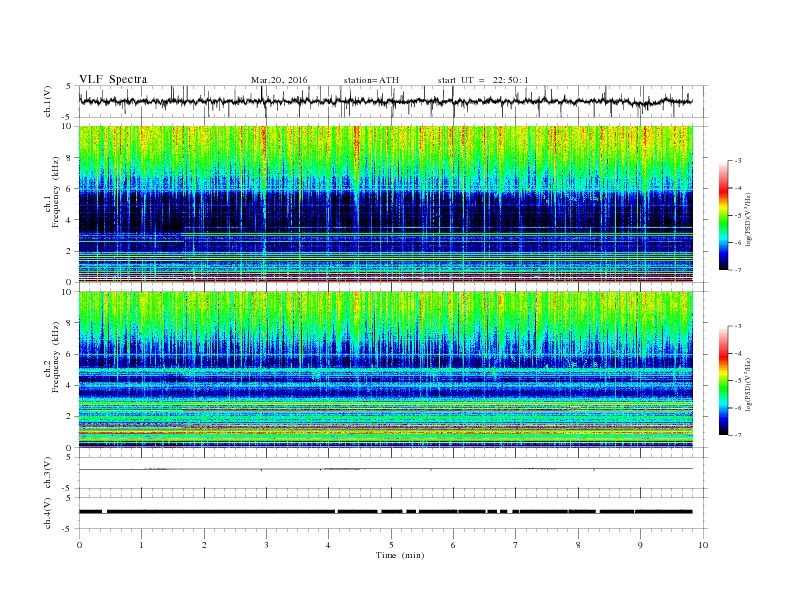Click the "station=ATH" label
The height and width of the screenshot is (612, 792).
371,80
